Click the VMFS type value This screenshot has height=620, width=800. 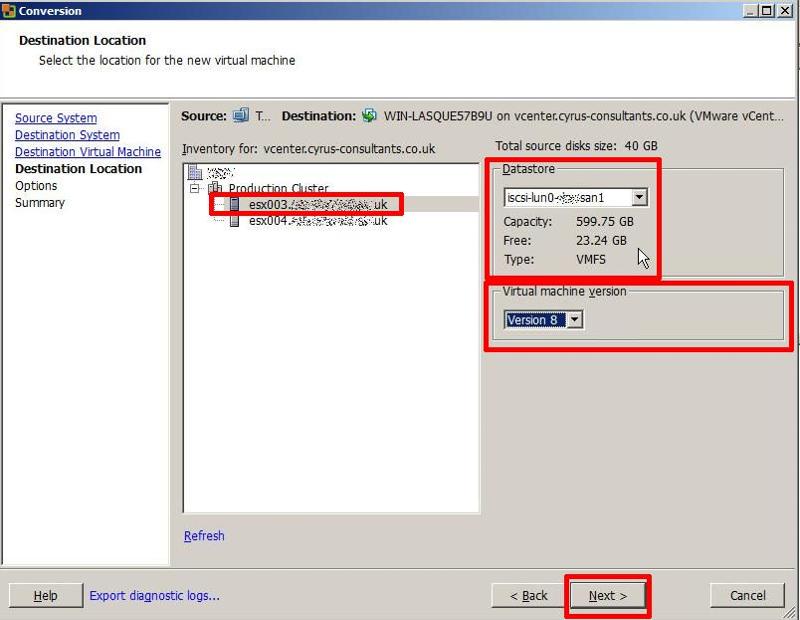(591, 259)
